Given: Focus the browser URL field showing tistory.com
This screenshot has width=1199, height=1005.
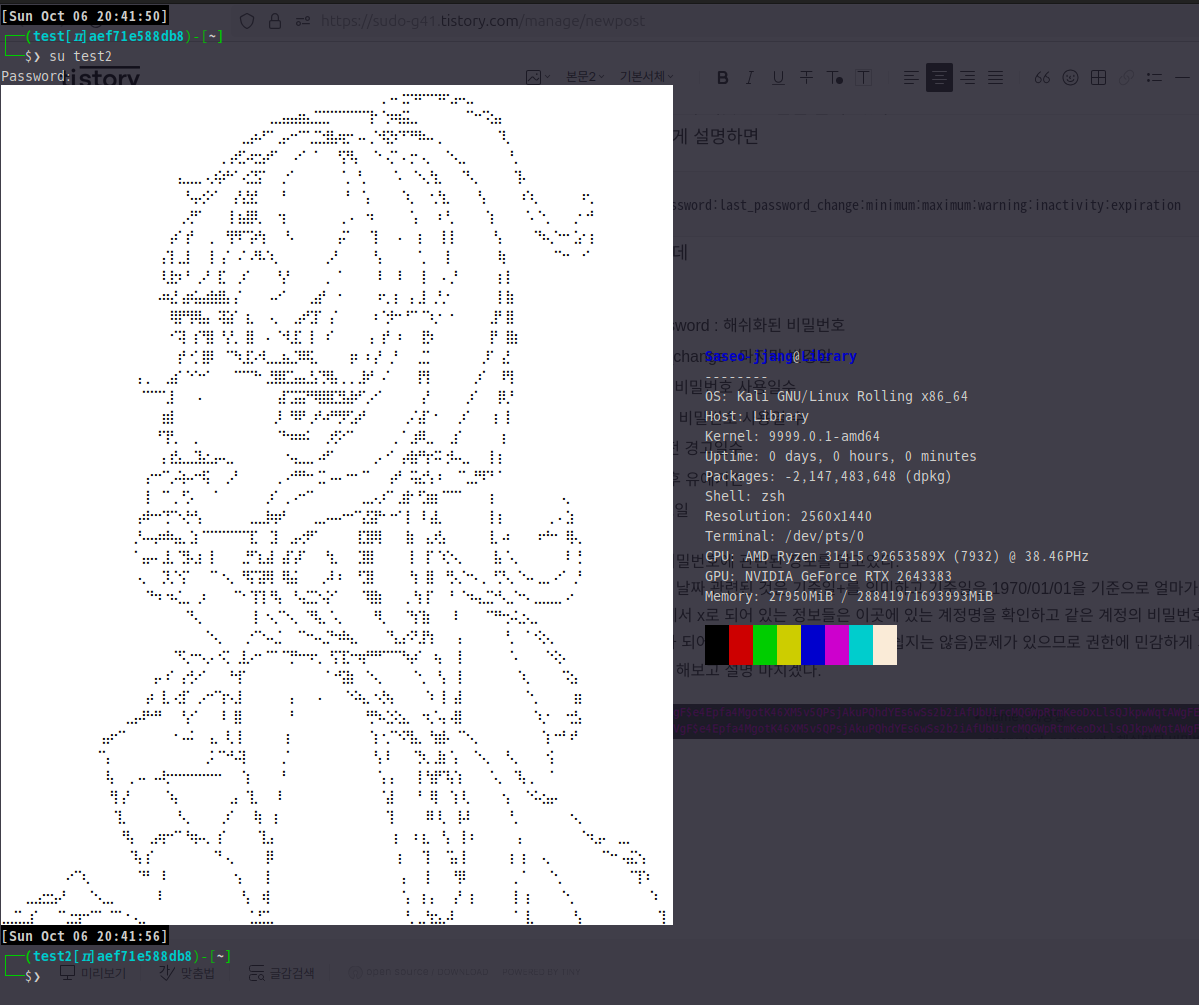Looking at the screenshot, I should 483,21.
